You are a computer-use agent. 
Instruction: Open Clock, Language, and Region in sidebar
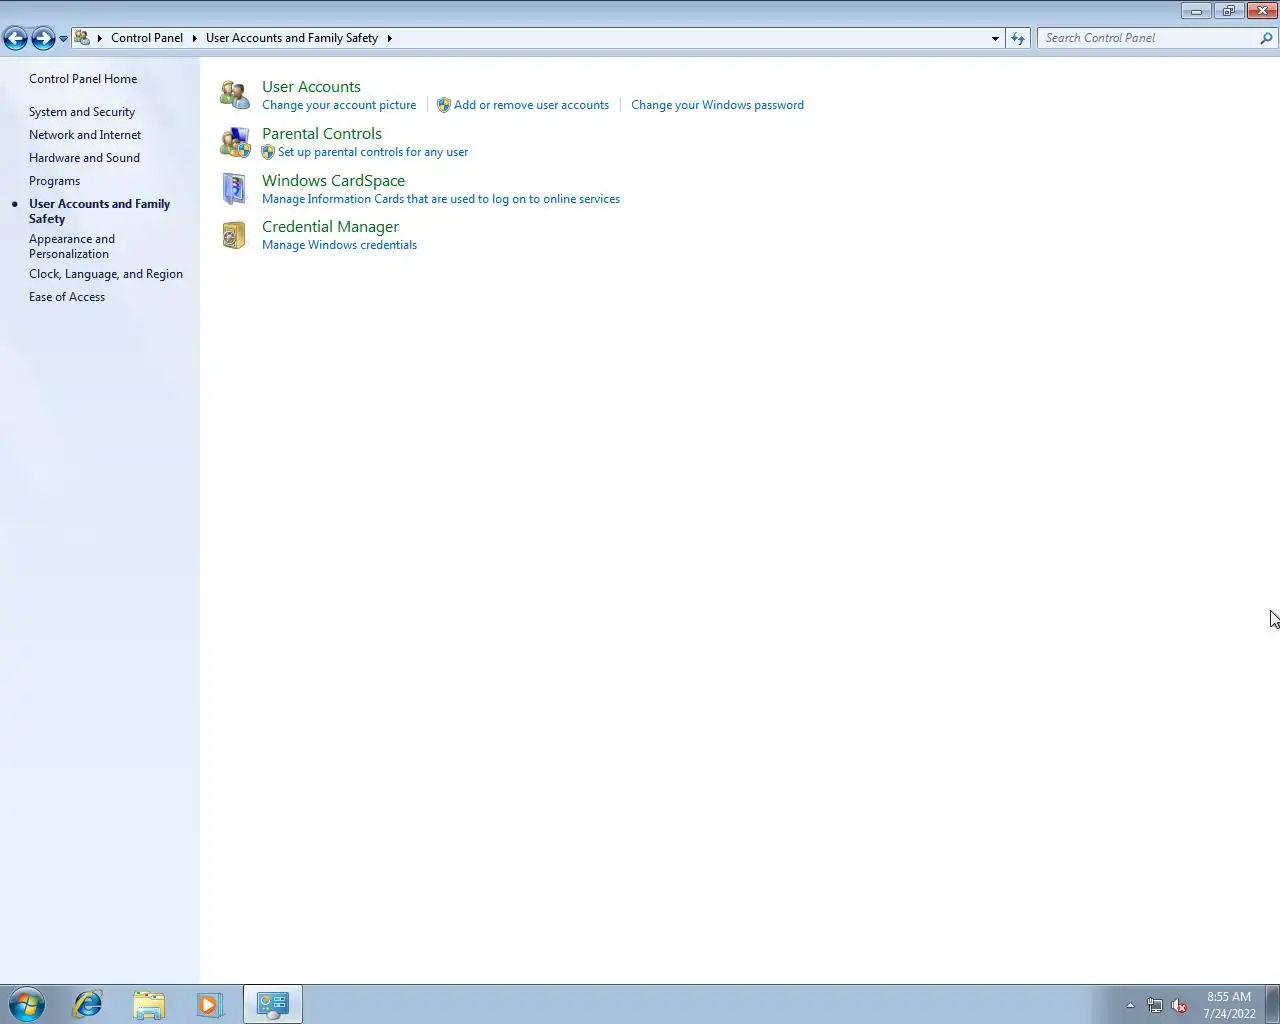pyautogui.click(x=106, y=274)
